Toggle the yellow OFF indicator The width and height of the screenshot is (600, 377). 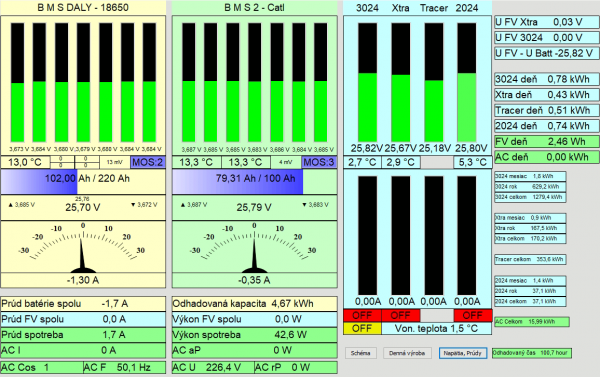362,328
